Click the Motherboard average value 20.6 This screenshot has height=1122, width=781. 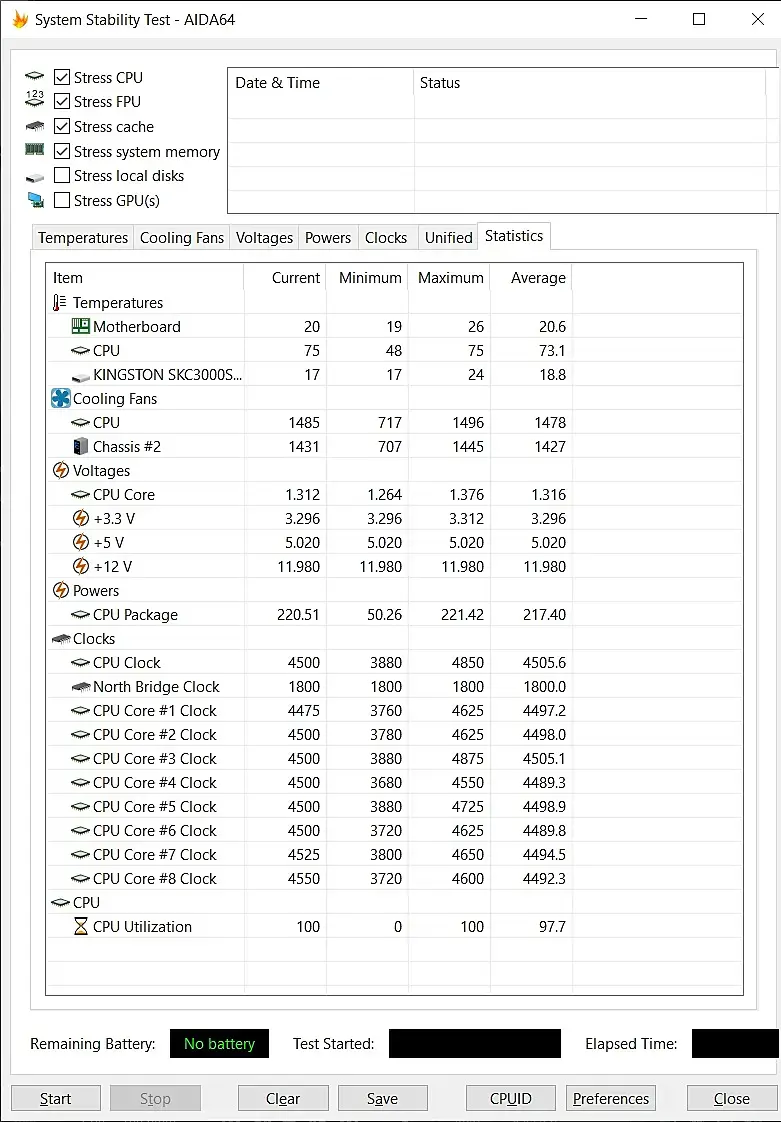pos(552,326)
